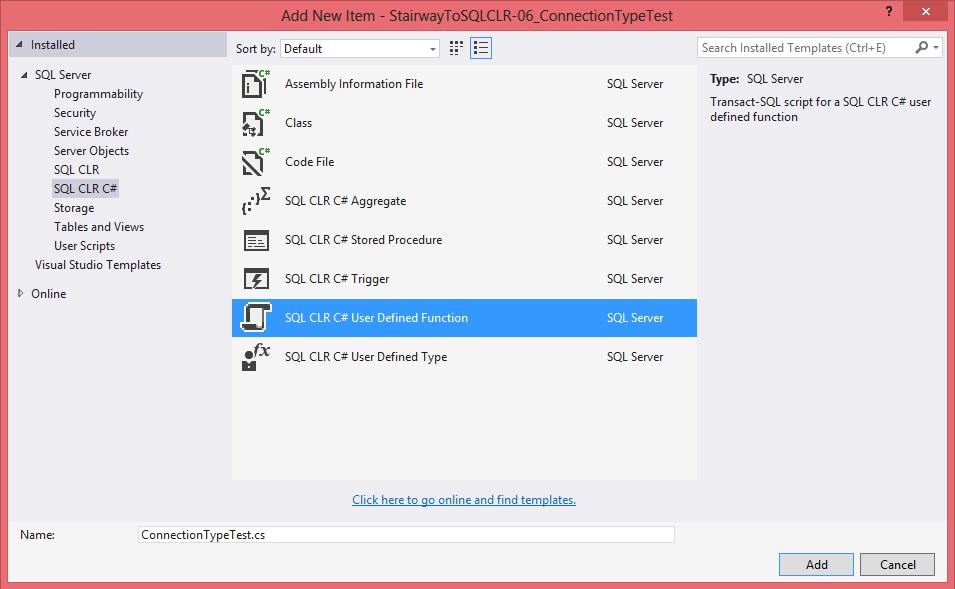Choose SQL CLR C# User Defined Function name
This screenshot has width=955, height=589.
[x=376, y=318]
